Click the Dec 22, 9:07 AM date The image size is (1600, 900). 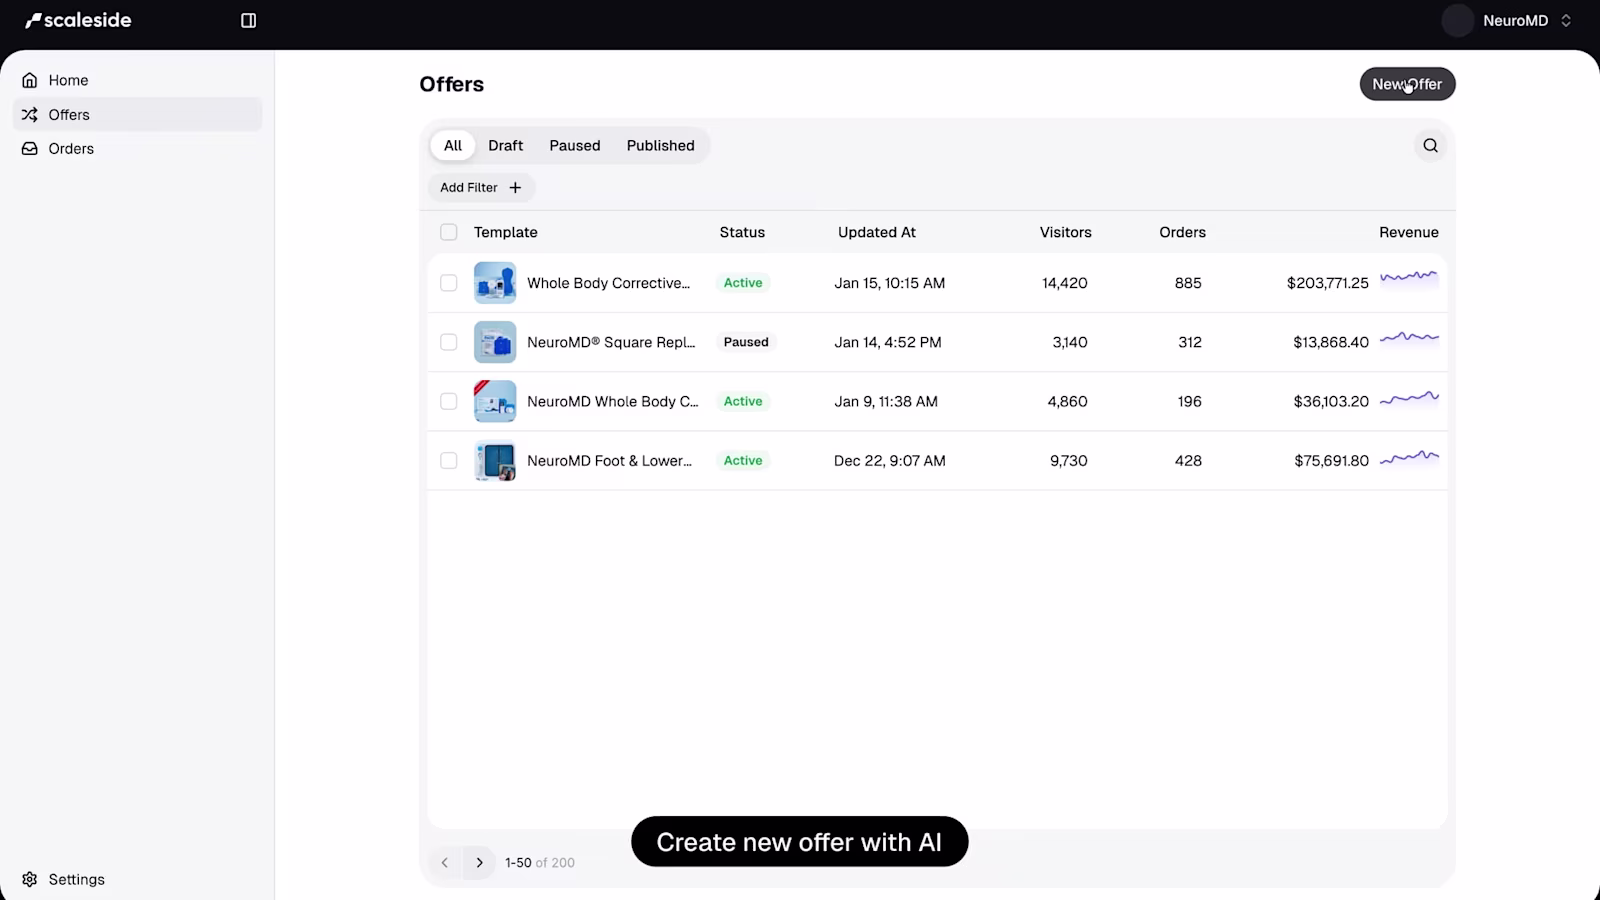click(x=890, y=460)
